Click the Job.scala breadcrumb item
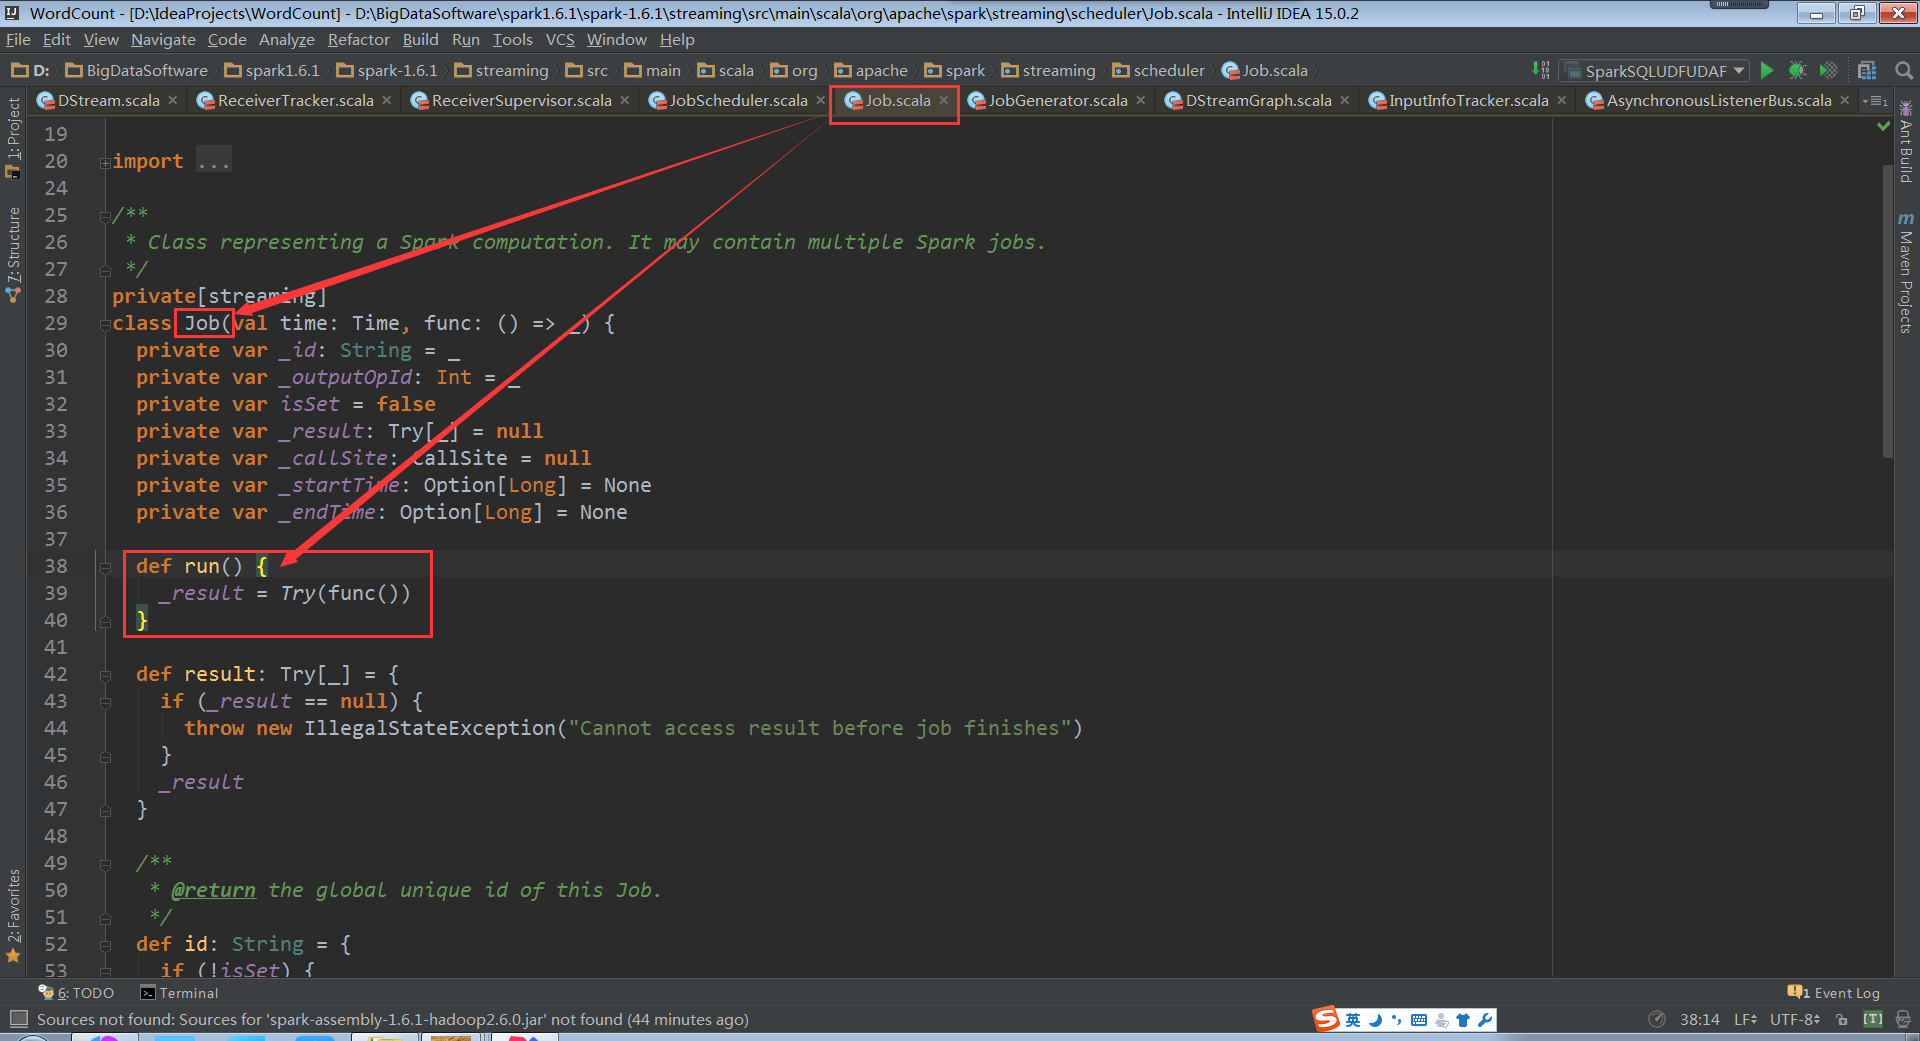The width and height of the screenshot is (1920, 1041). point(1265,70)
